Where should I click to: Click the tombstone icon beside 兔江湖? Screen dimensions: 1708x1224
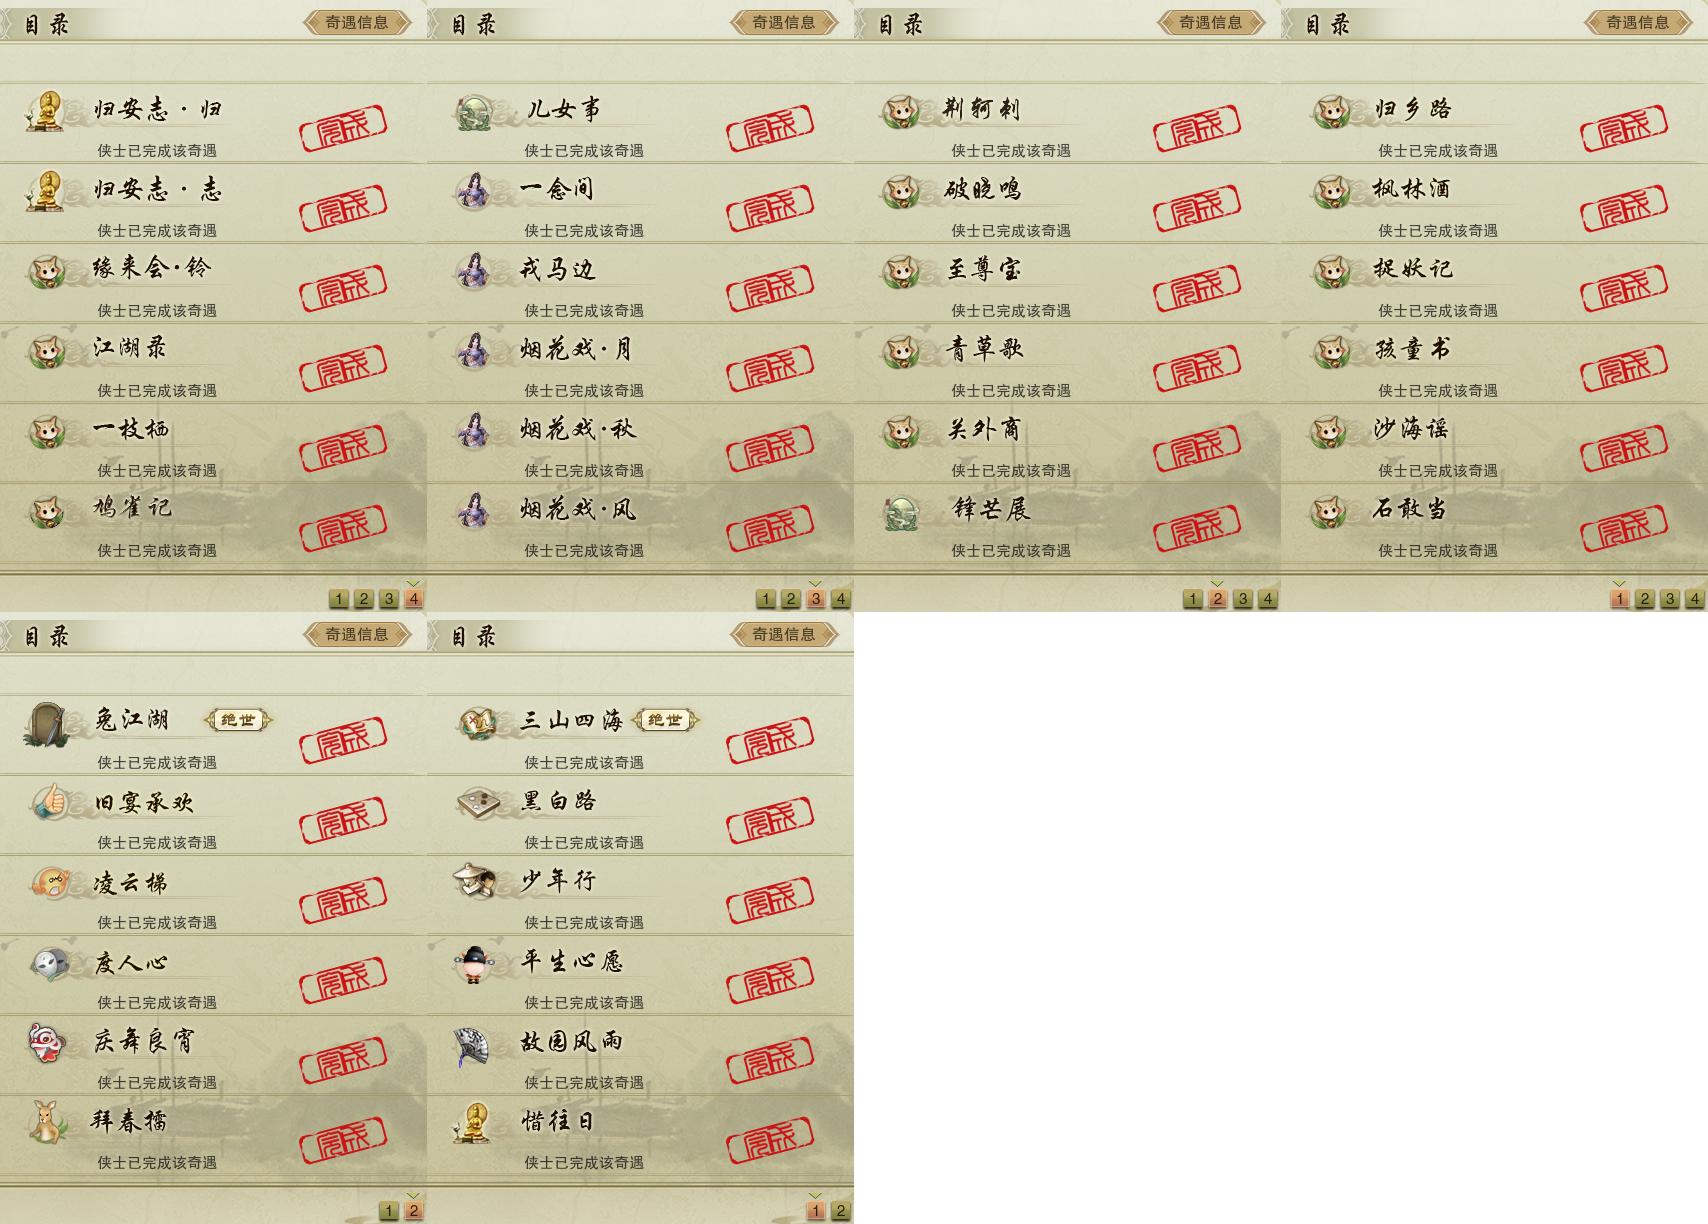46,724
